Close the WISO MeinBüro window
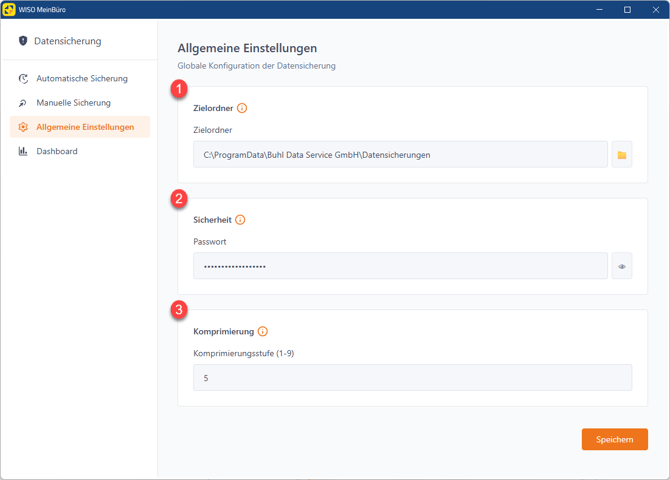 pos(656,9)
